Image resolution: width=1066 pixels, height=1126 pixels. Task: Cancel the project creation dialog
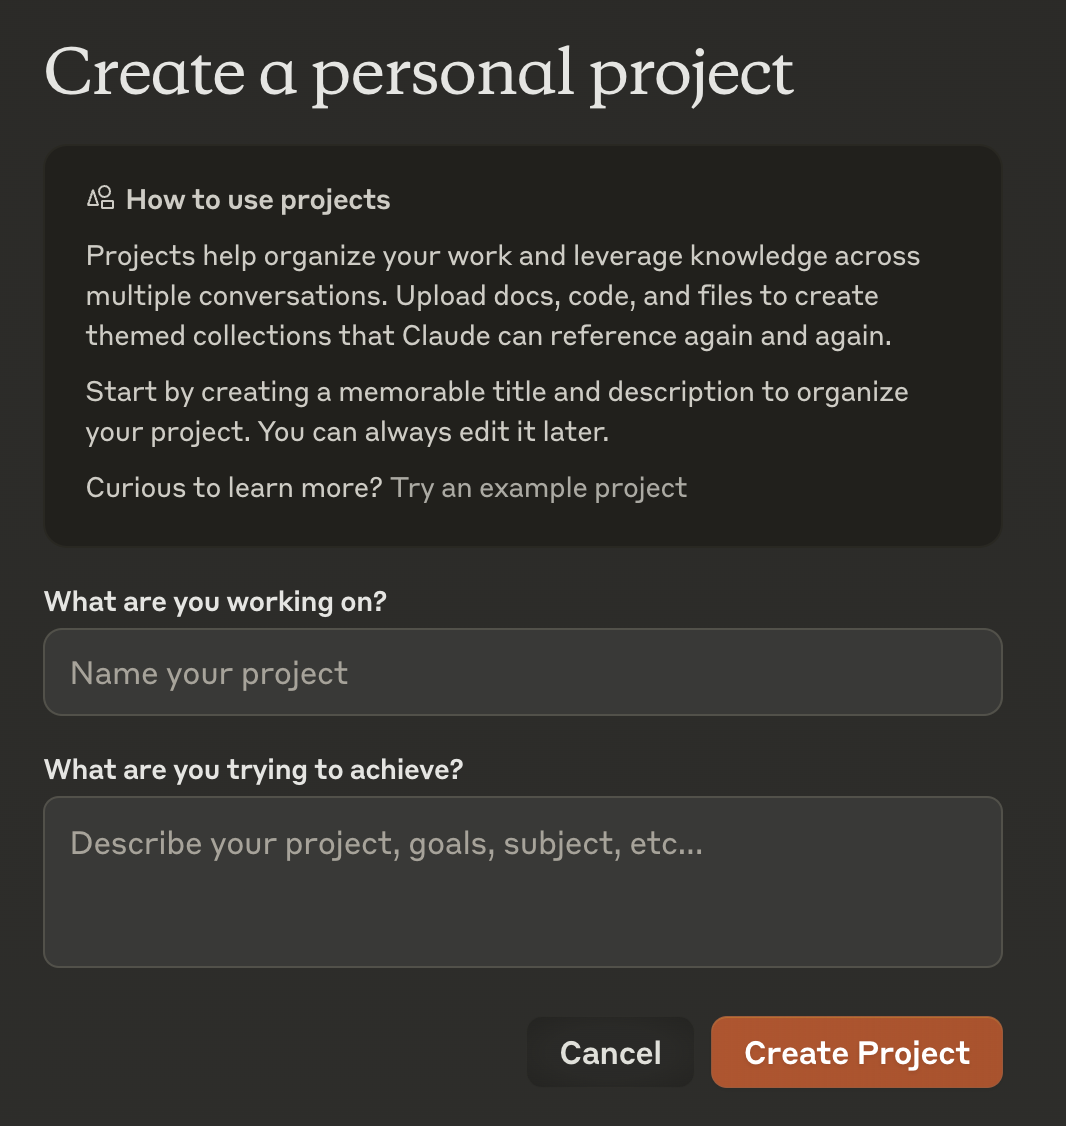click(x=611, y=1053)
